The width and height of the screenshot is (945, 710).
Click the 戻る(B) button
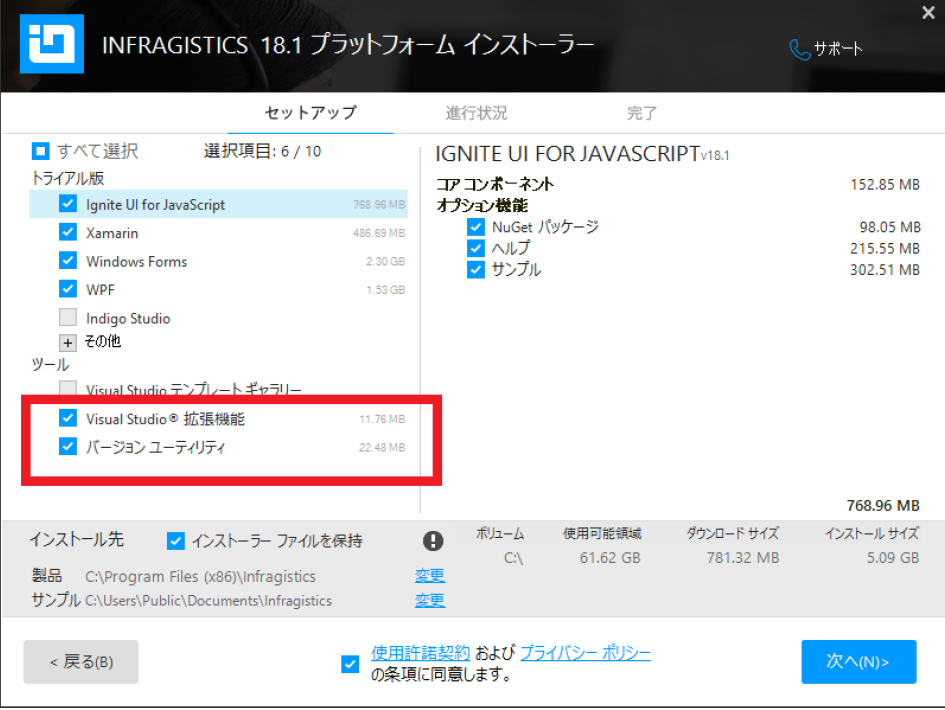pyautogui.click(x=81, y=662)
